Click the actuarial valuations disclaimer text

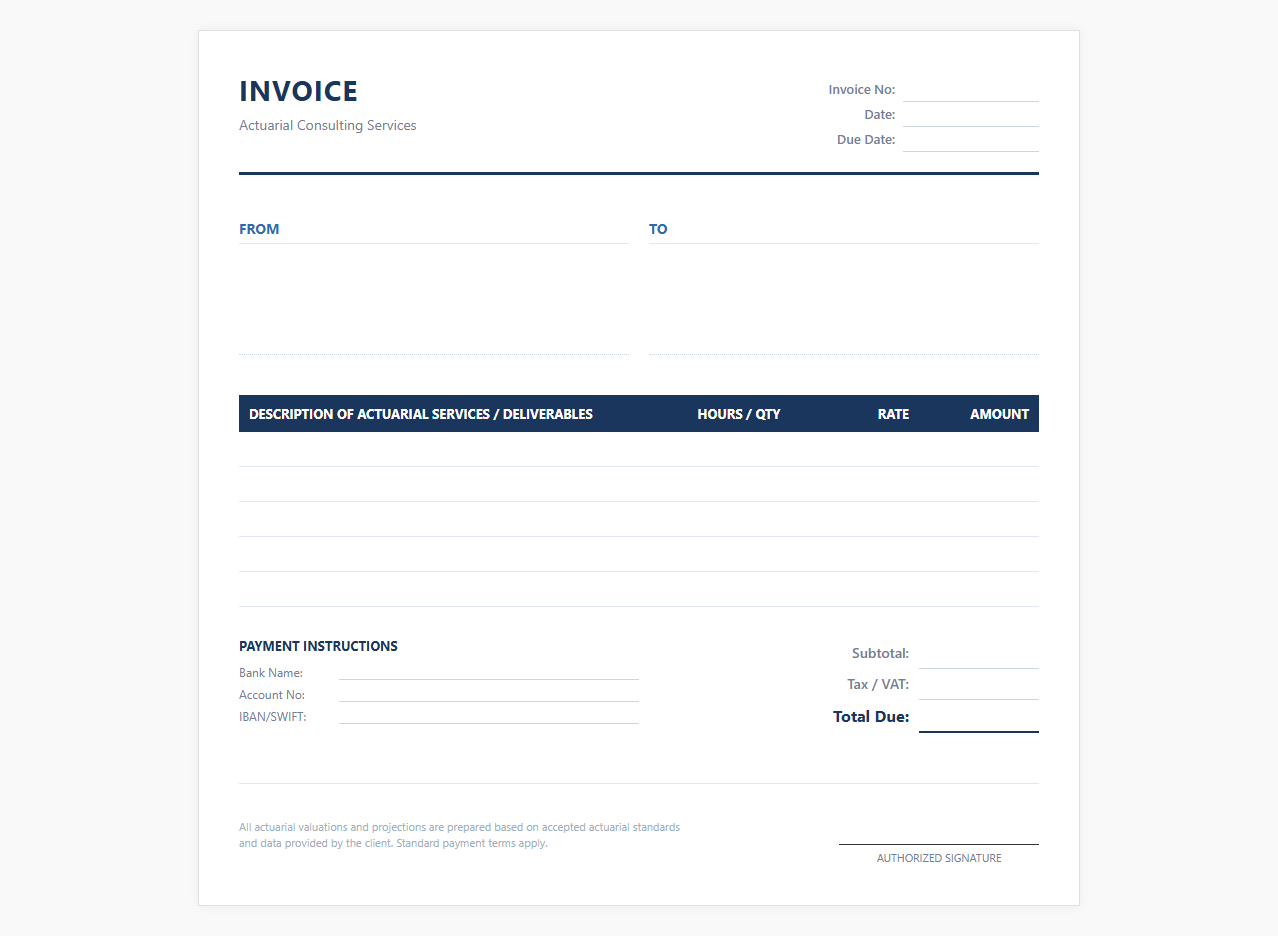(x=459, y=835)
